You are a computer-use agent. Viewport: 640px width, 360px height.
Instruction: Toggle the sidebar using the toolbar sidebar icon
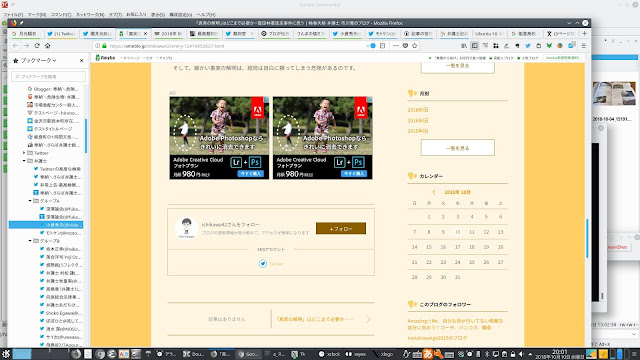(x=475, y=46)
